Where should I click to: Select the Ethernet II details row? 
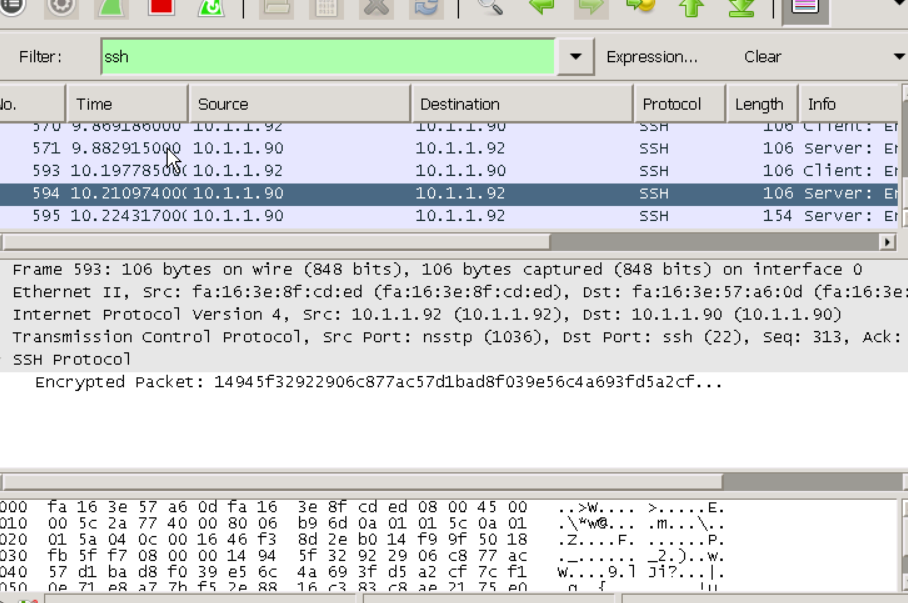(454, 292)
